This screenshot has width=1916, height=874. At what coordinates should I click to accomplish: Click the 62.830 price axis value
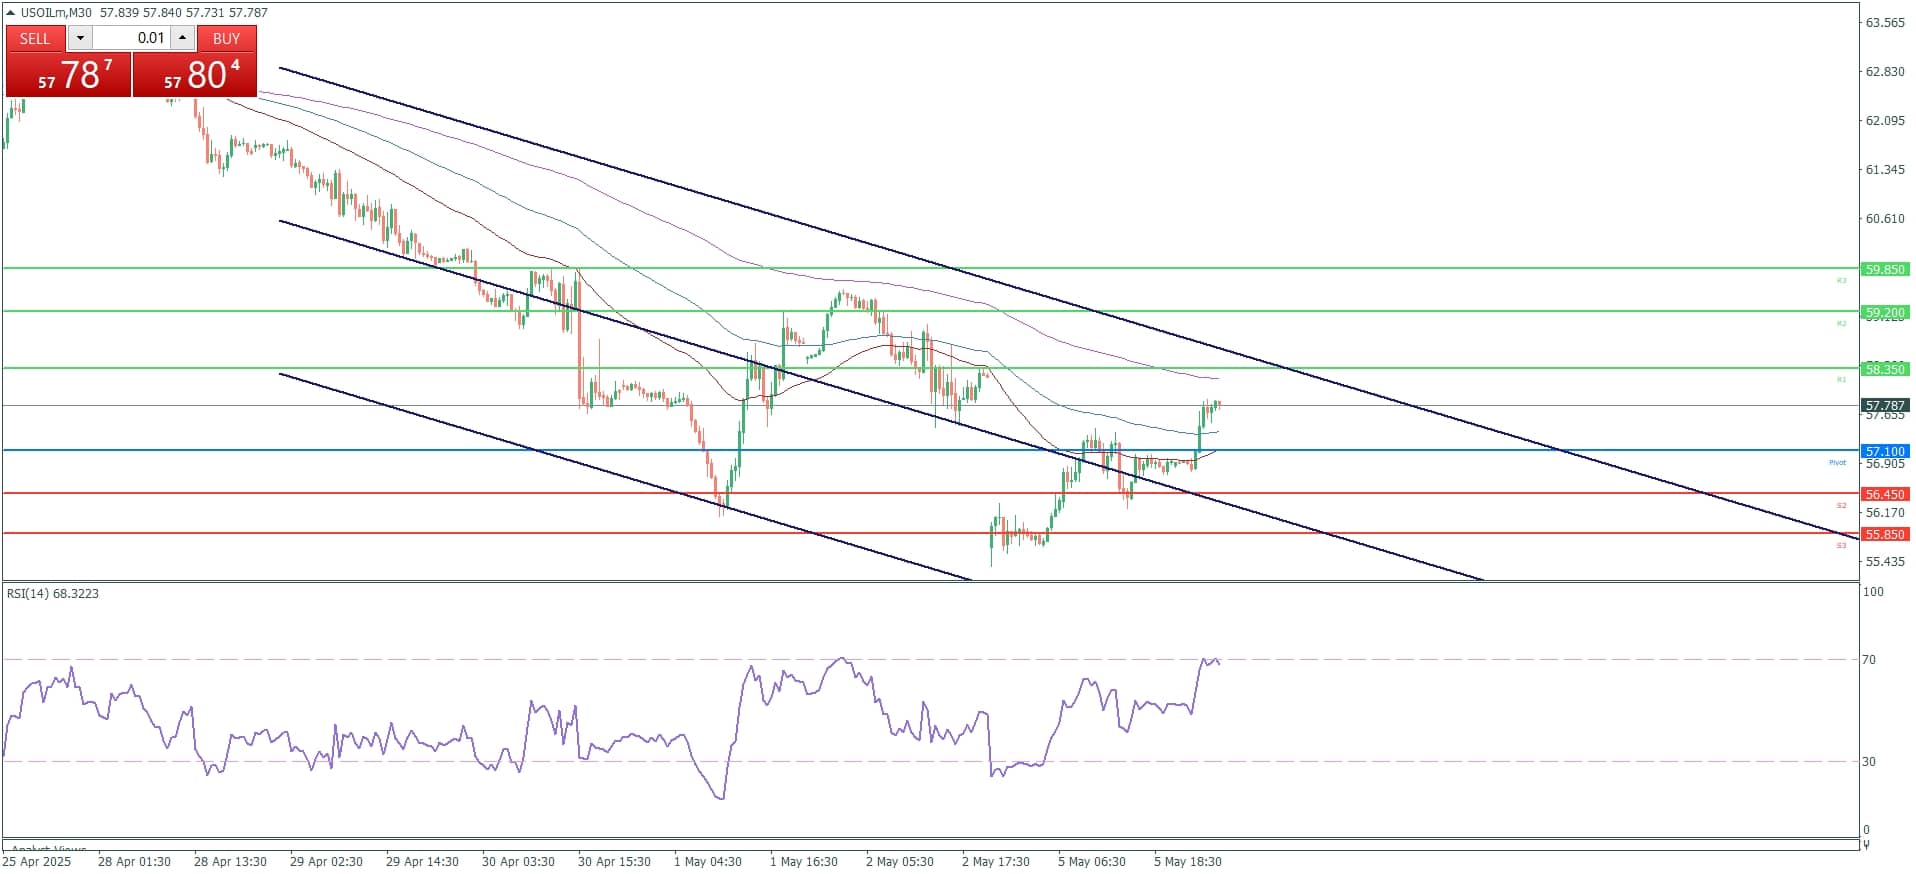coord(1885,71)
